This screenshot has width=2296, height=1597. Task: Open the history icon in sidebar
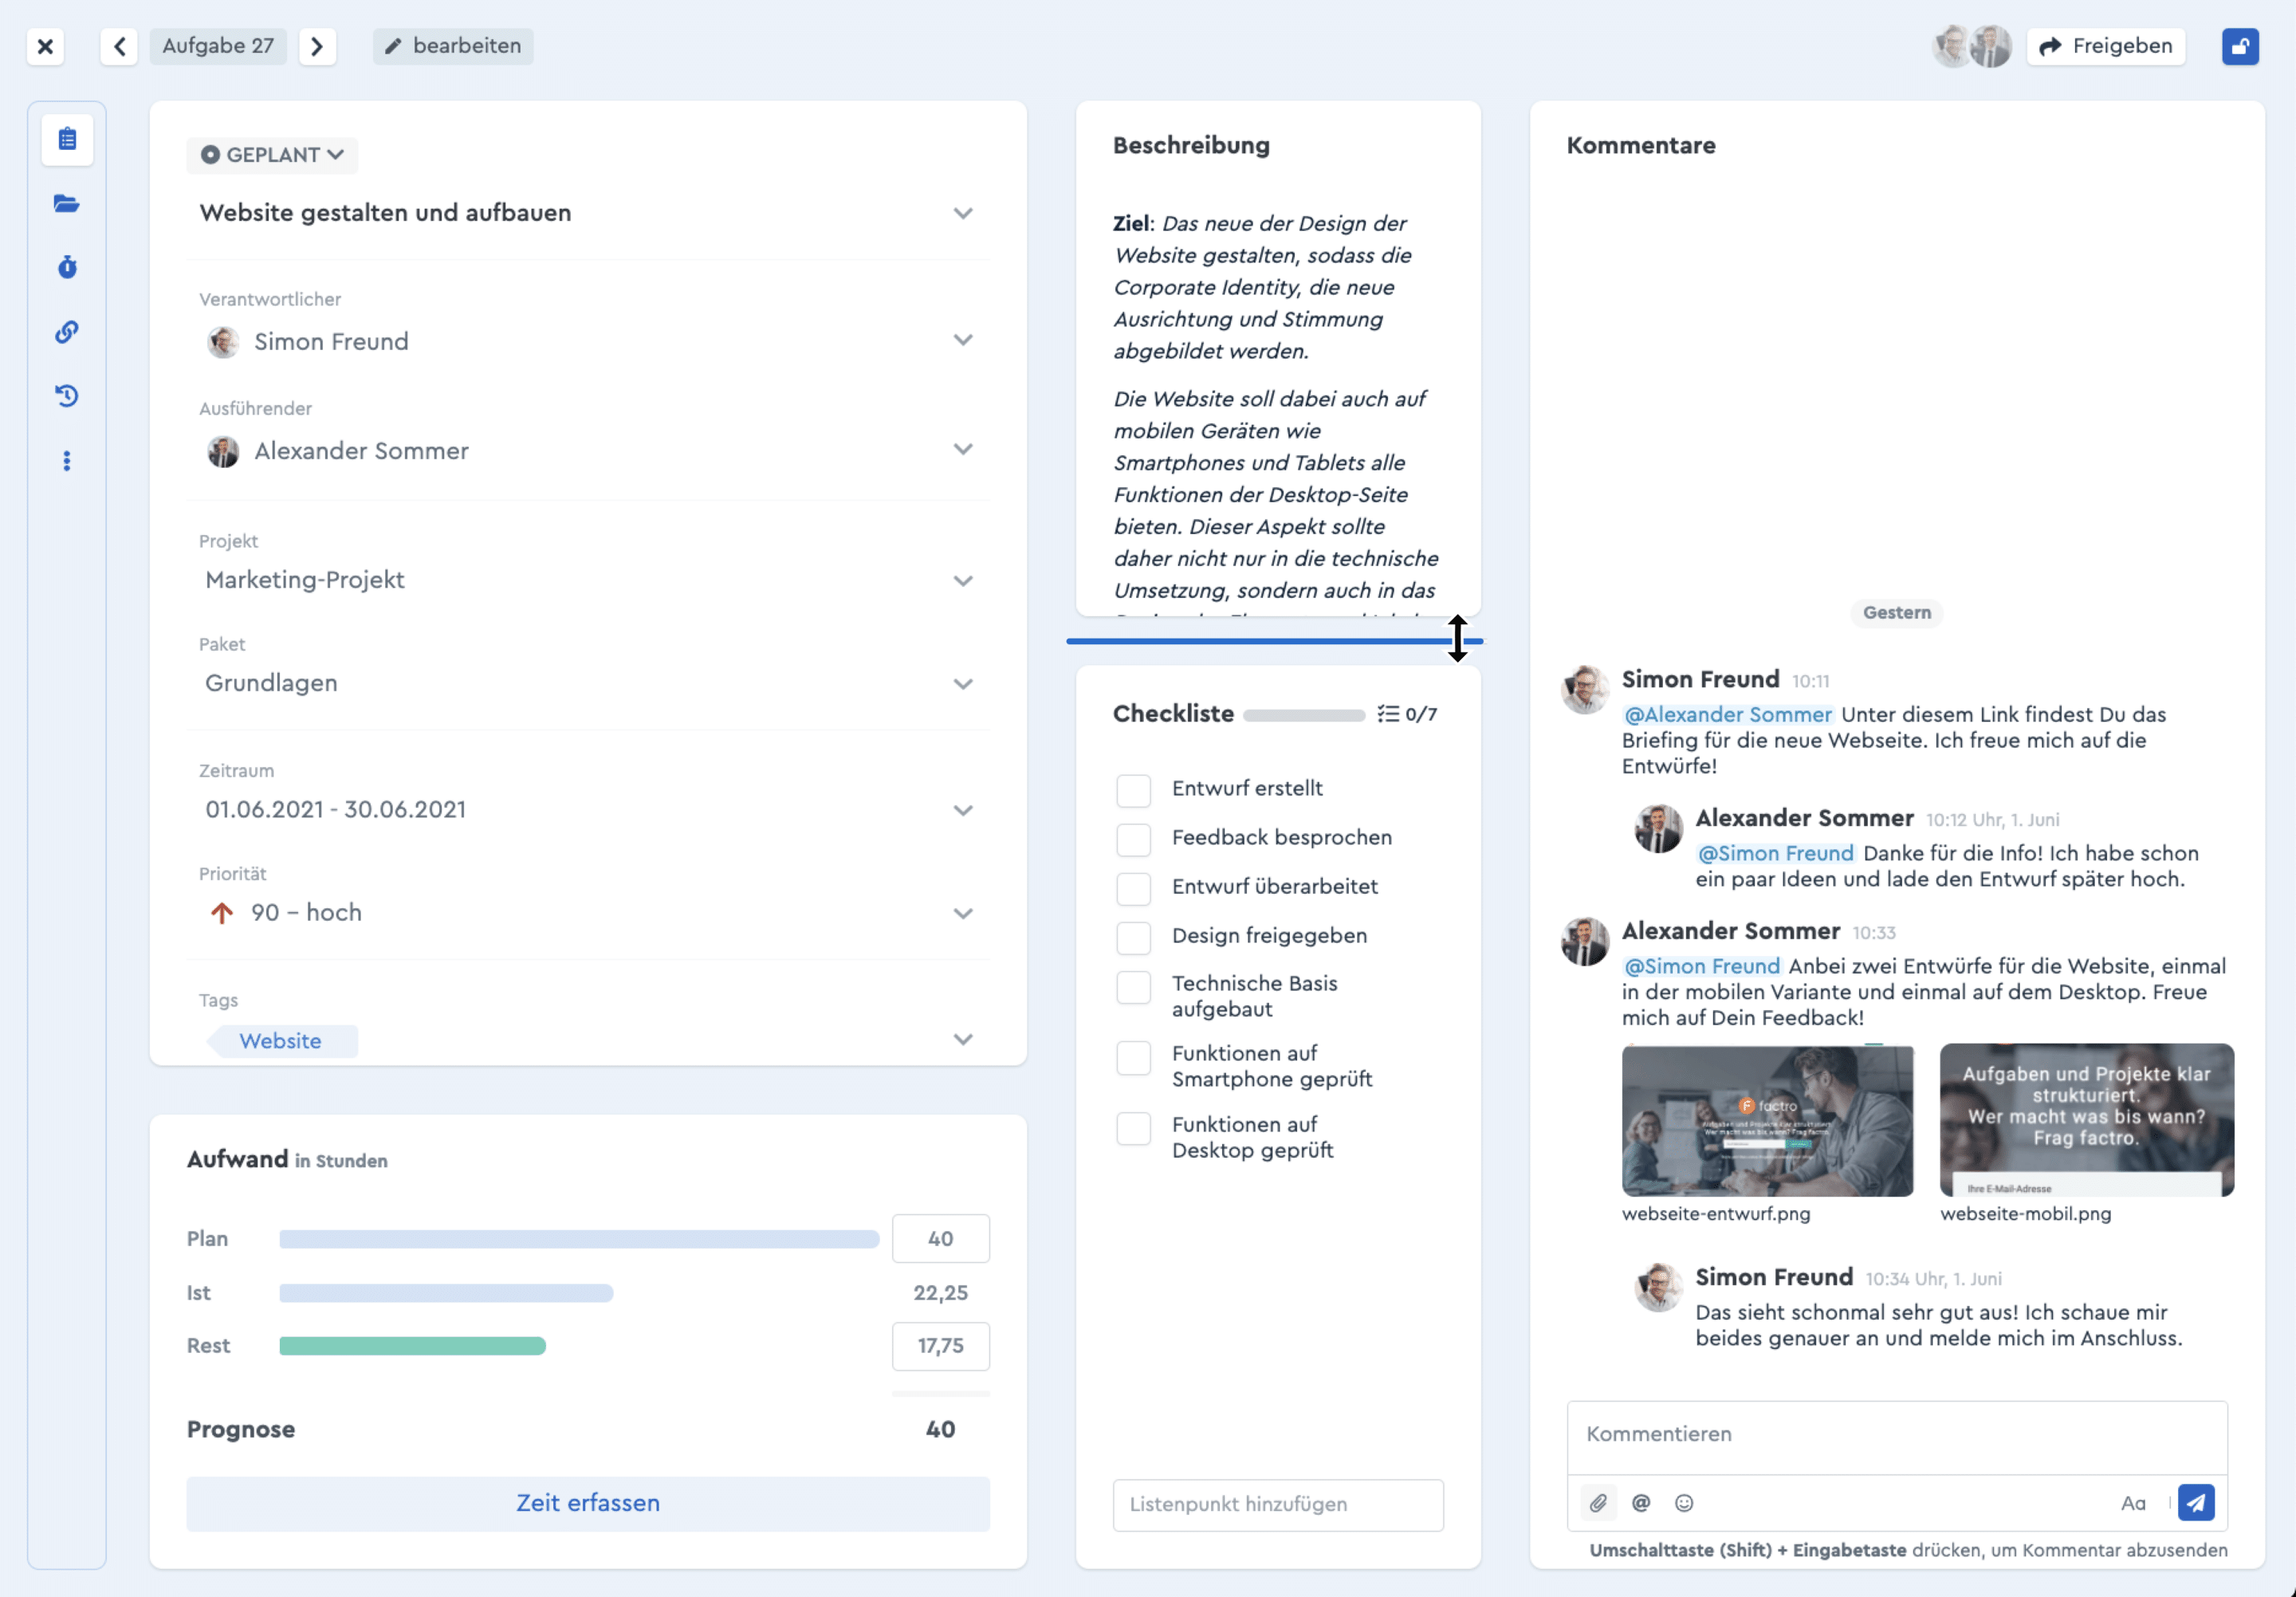pyautogui.click(x=67, y=396)
